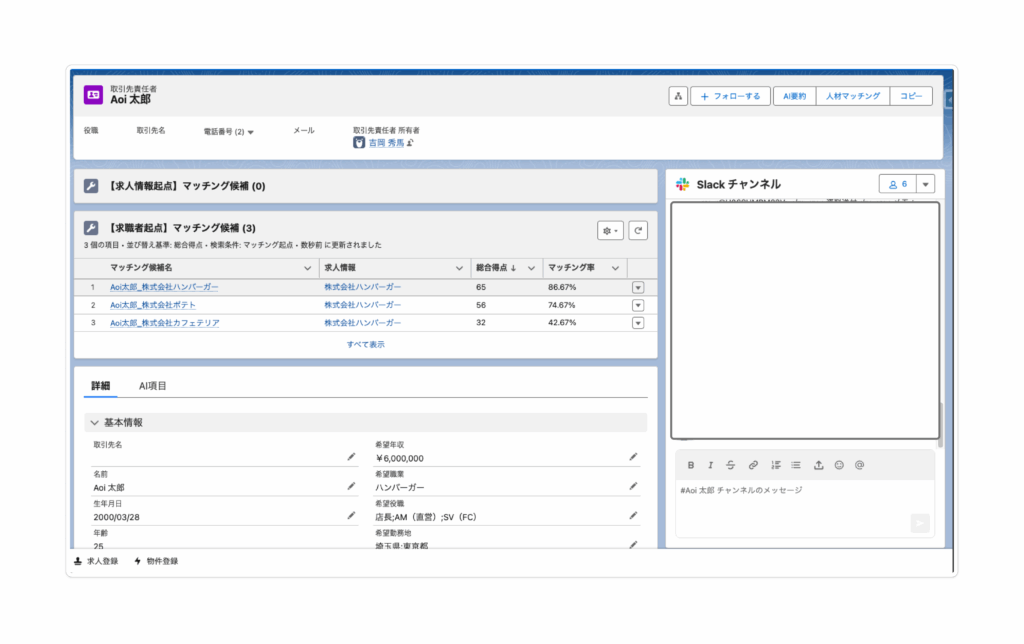The height and width of the screenshot is (644, 1024).
Task: Click the hierarchy view icon
Action: pyautogui.click(x=677, y=96)
